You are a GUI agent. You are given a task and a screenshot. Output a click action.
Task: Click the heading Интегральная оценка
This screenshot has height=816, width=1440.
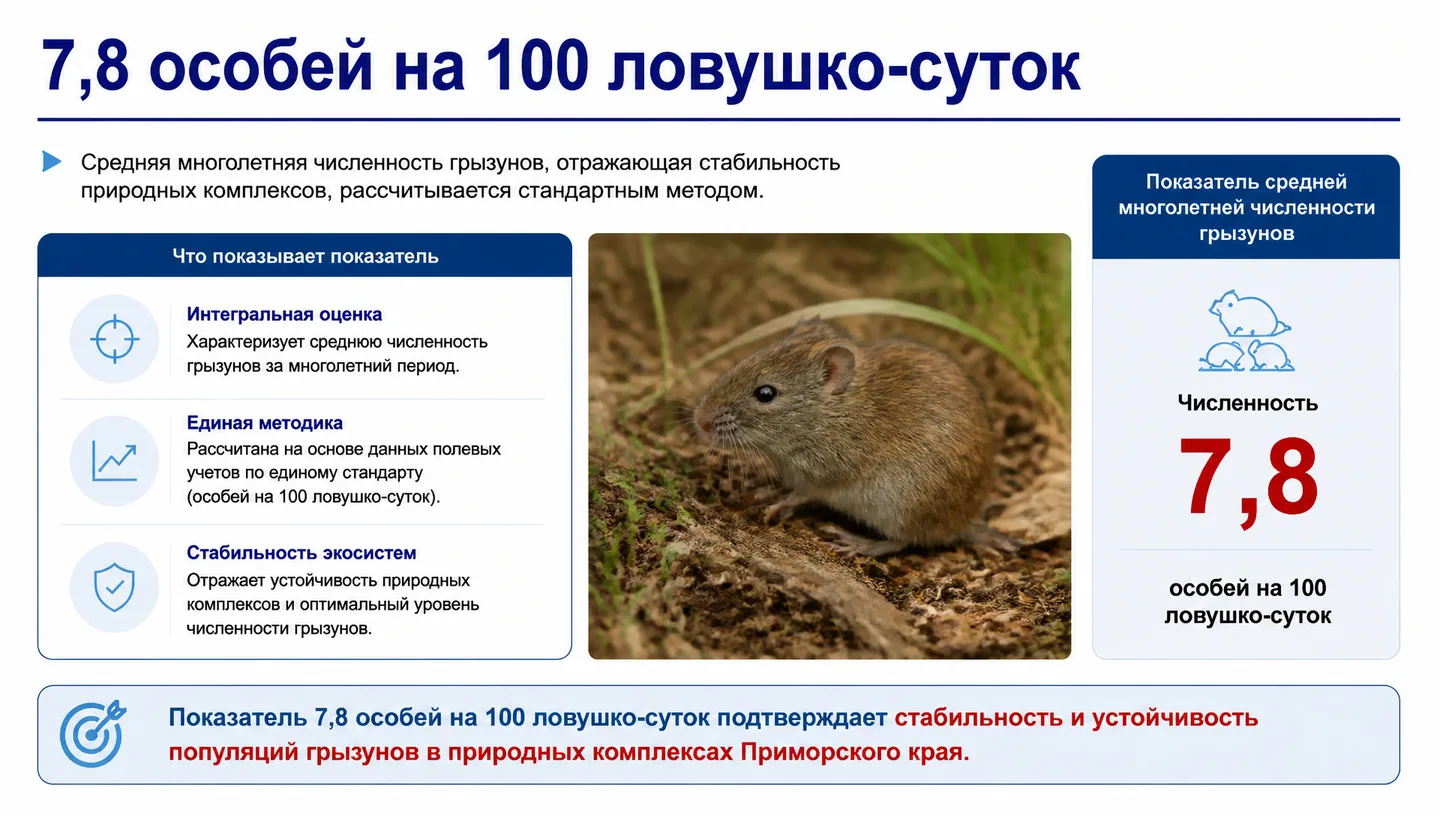pos(284,314)
